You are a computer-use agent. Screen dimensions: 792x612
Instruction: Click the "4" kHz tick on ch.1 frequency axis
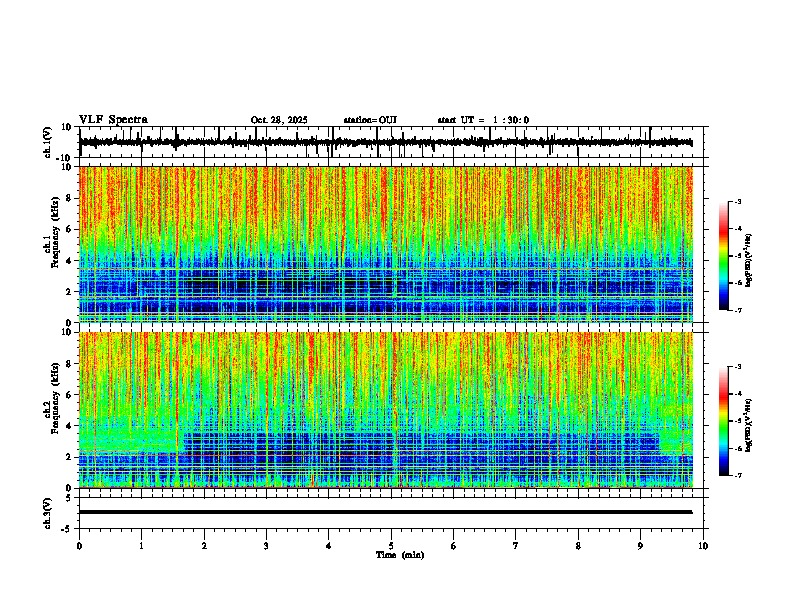tap(70, 261)
